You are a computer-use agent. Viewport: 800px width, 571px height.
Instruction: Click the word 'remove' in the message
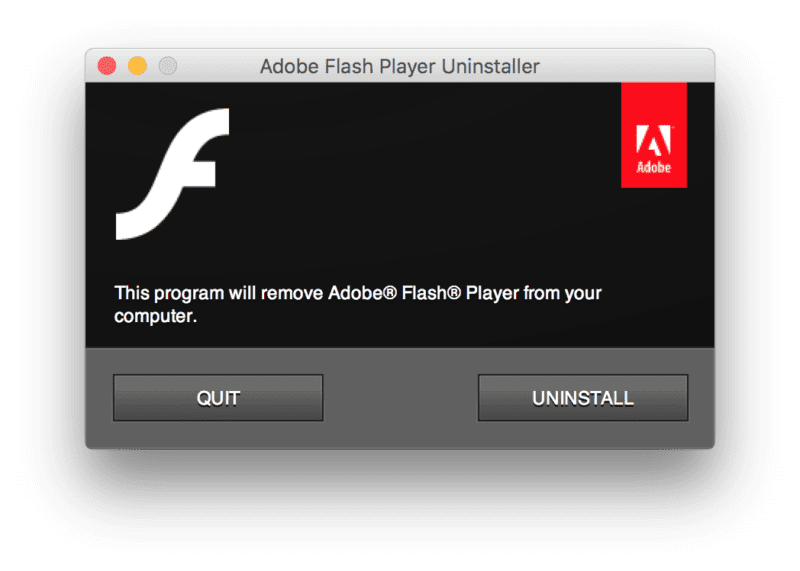click(x=292, y=293)
